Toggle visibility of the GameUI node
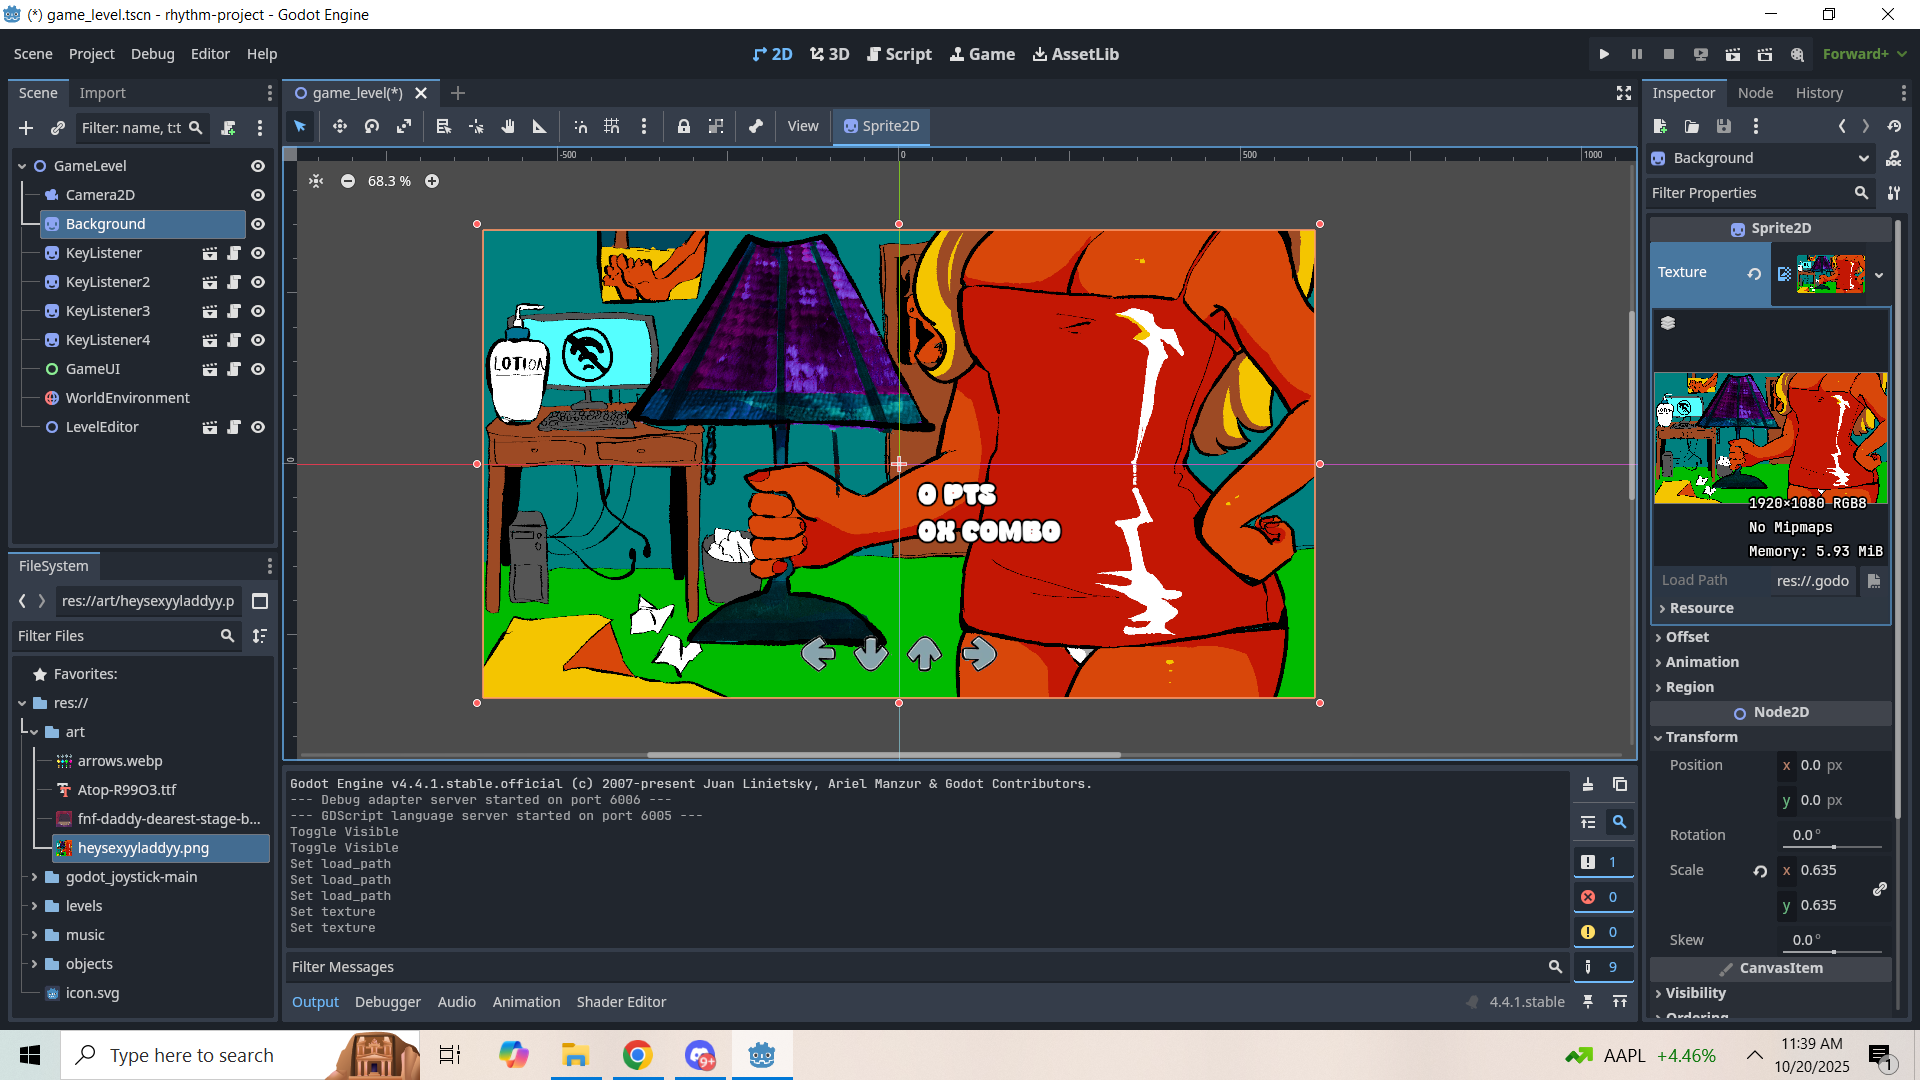 coord(258,369)
